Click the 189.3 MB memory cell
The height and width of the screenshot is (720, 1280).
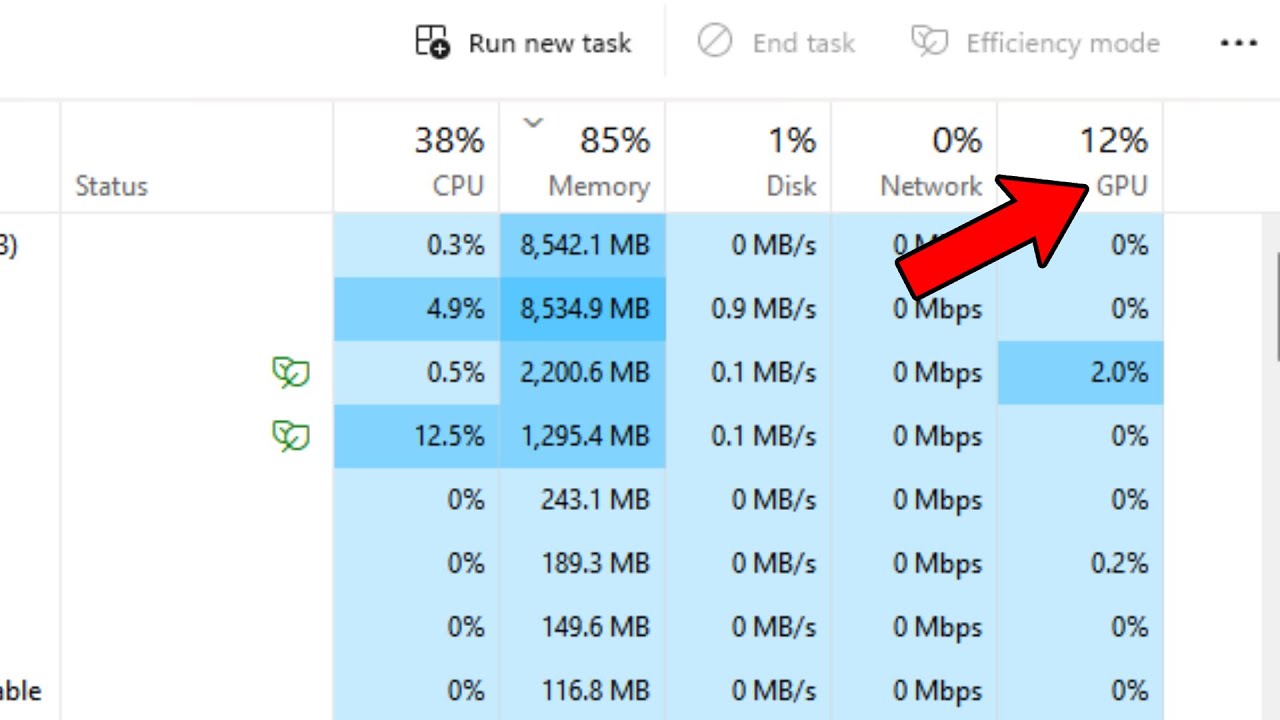click(x=582, y=563)
